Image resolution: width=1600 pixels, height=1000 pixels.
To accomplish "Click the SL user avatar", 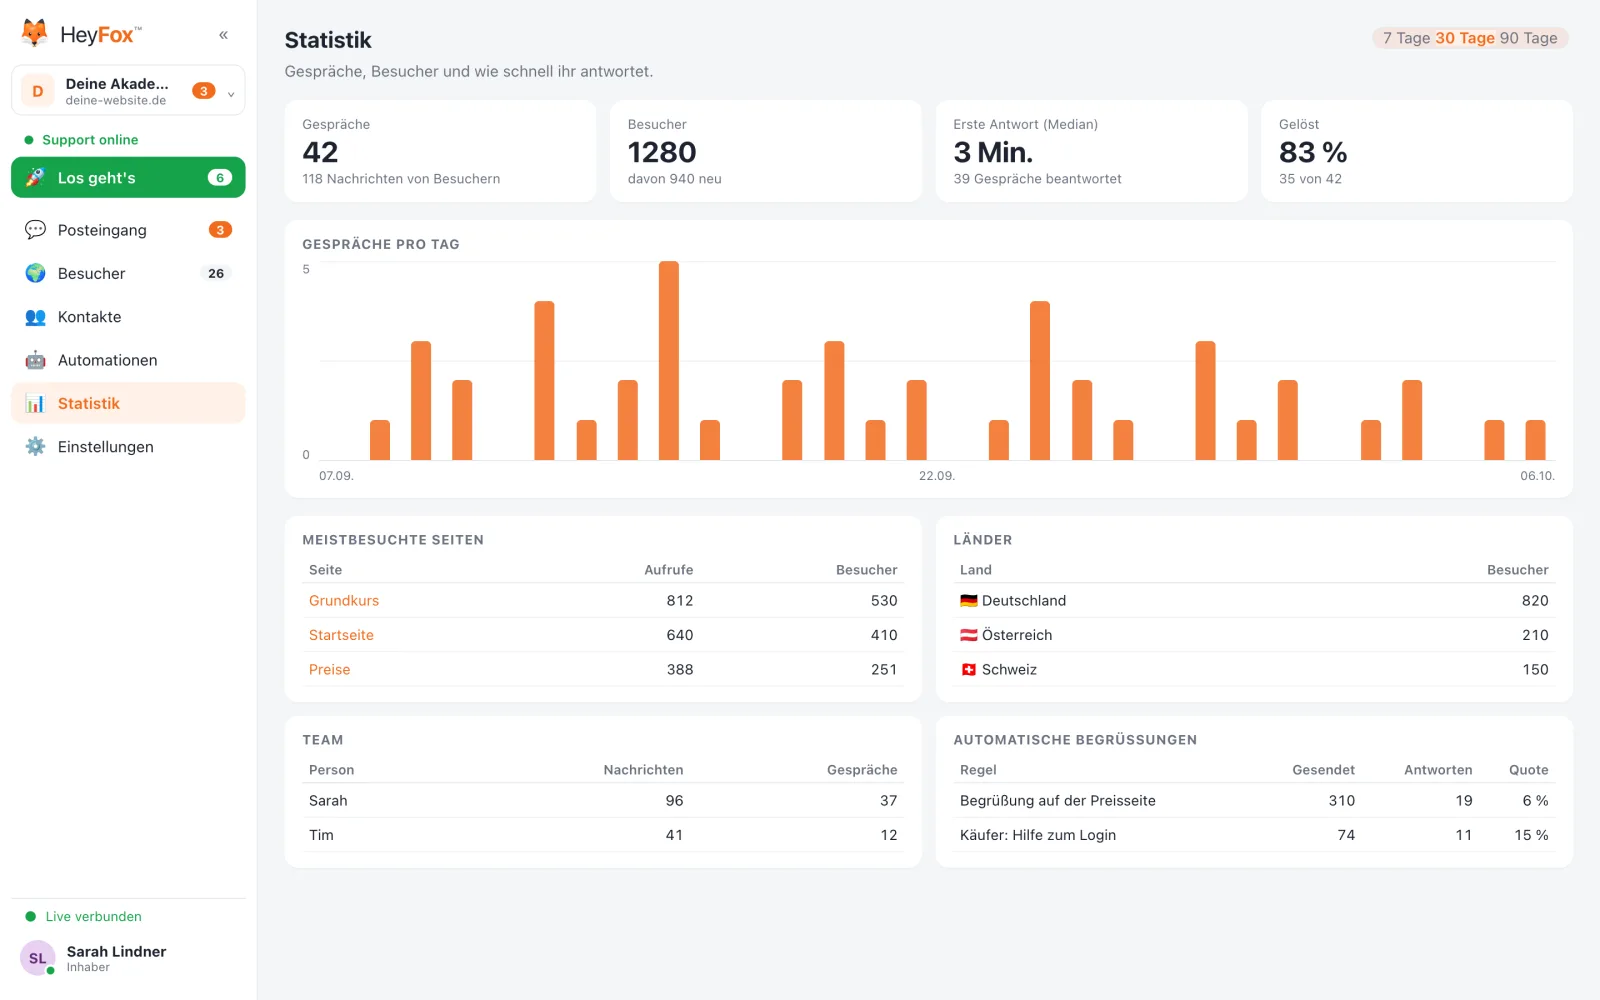I will 37,958.
